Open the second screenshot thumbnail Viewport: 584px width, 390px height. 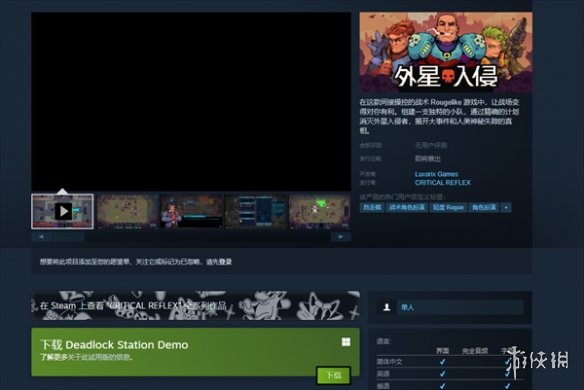pos(127,212)
